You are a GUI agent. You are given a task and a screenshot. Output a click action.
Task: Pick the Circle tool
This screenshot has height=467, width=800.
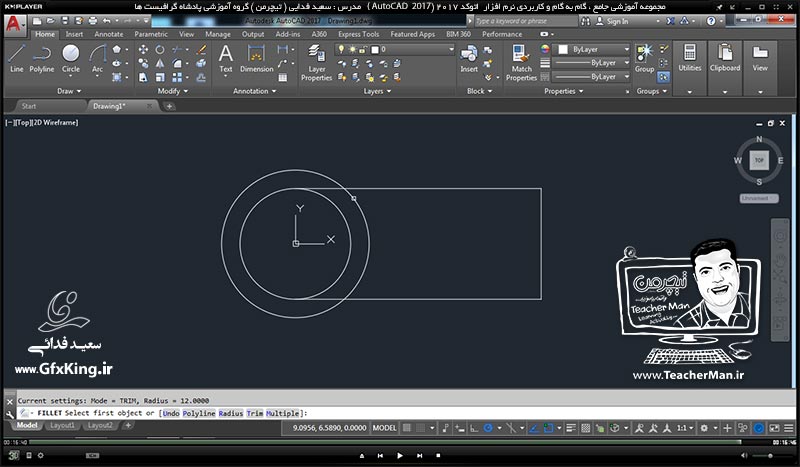pos(70,58)
